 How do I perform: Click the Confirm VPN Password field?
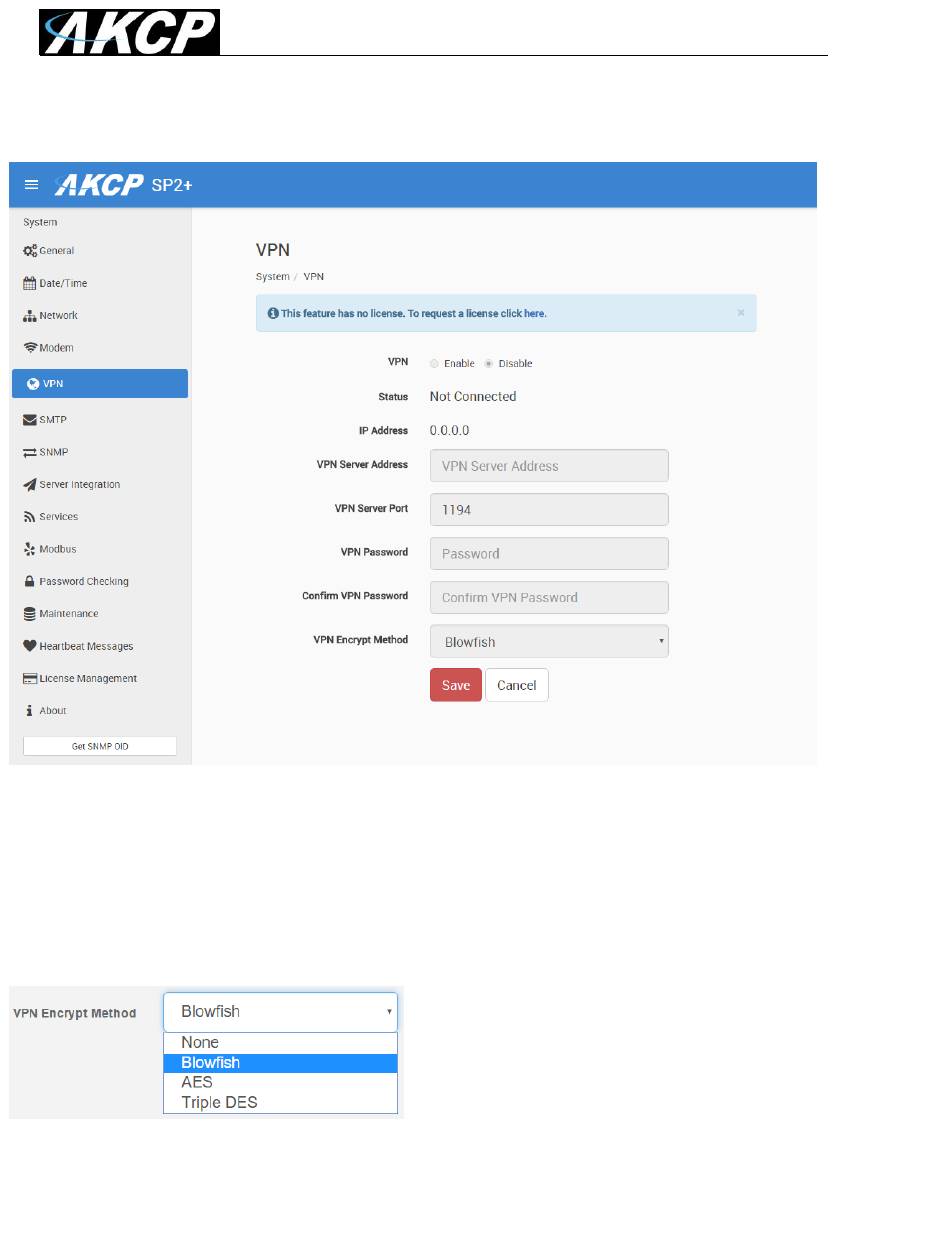point(549,597)
